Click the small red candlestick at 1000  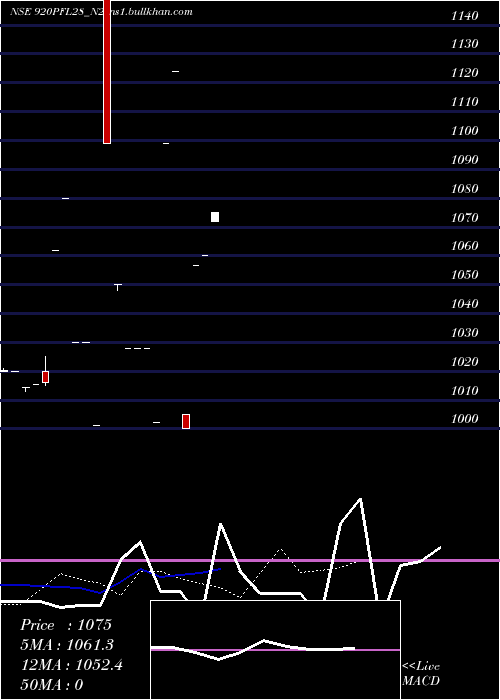(186, 421)
